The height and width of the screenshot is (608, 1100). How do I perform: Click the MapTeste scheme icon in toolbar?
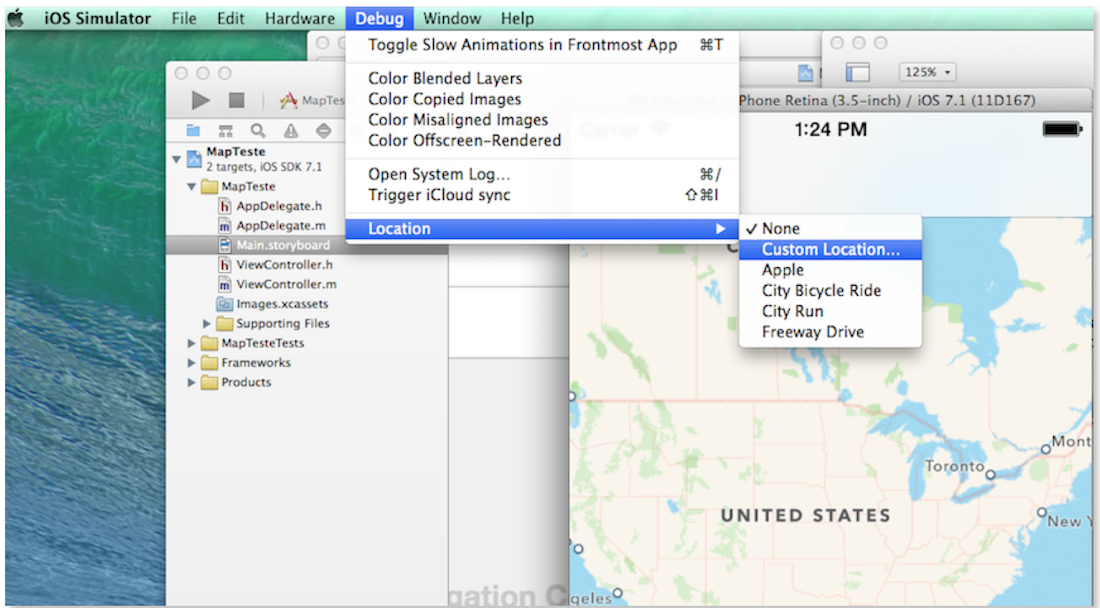tap(288, 101)
